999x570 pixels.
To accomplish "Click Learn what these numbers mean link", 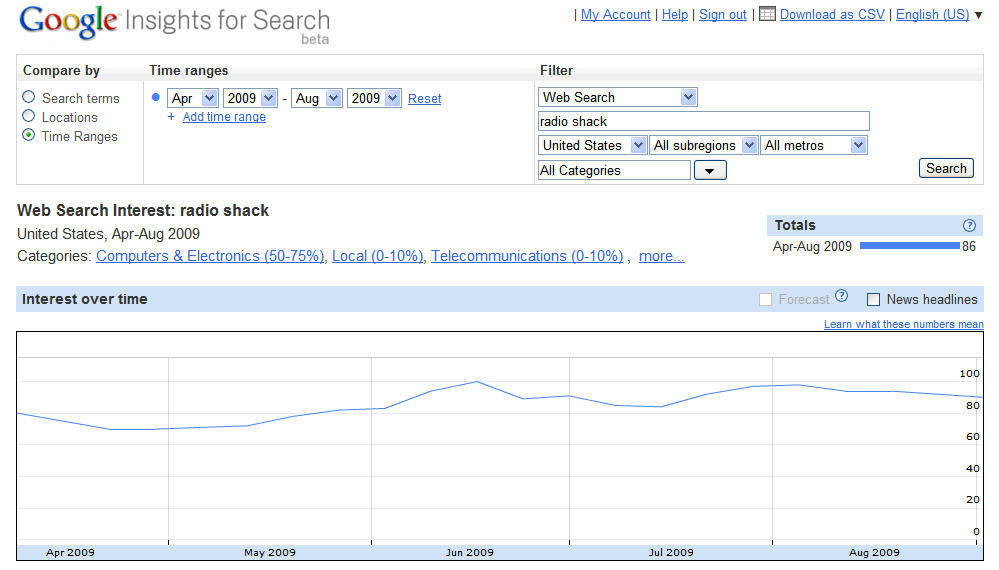I will 903,324.
